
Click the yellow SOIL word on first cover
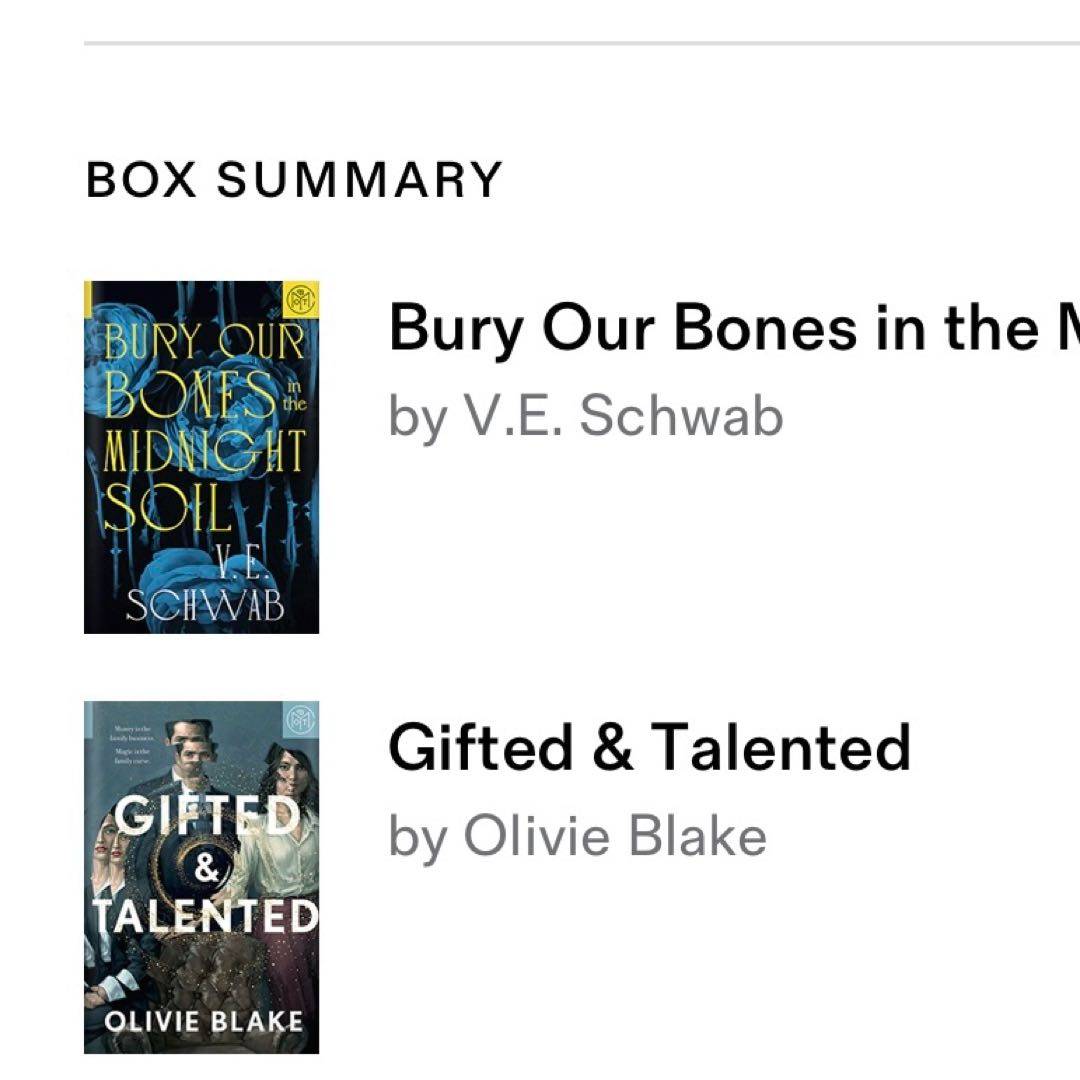coord(167,506)
